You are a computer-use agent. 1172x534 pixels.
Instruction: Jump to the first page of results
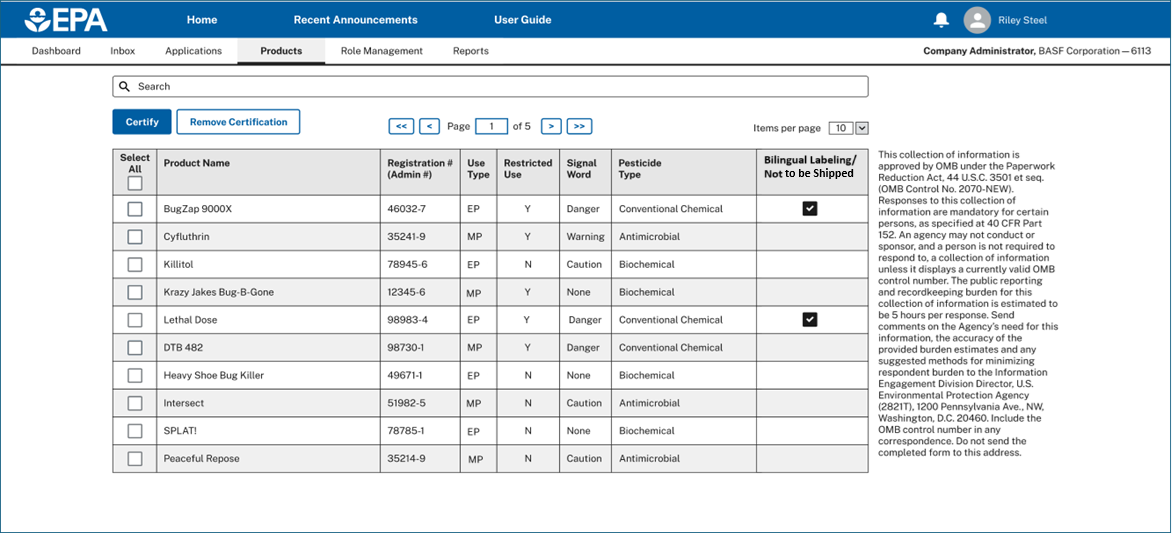pos(401,126)
